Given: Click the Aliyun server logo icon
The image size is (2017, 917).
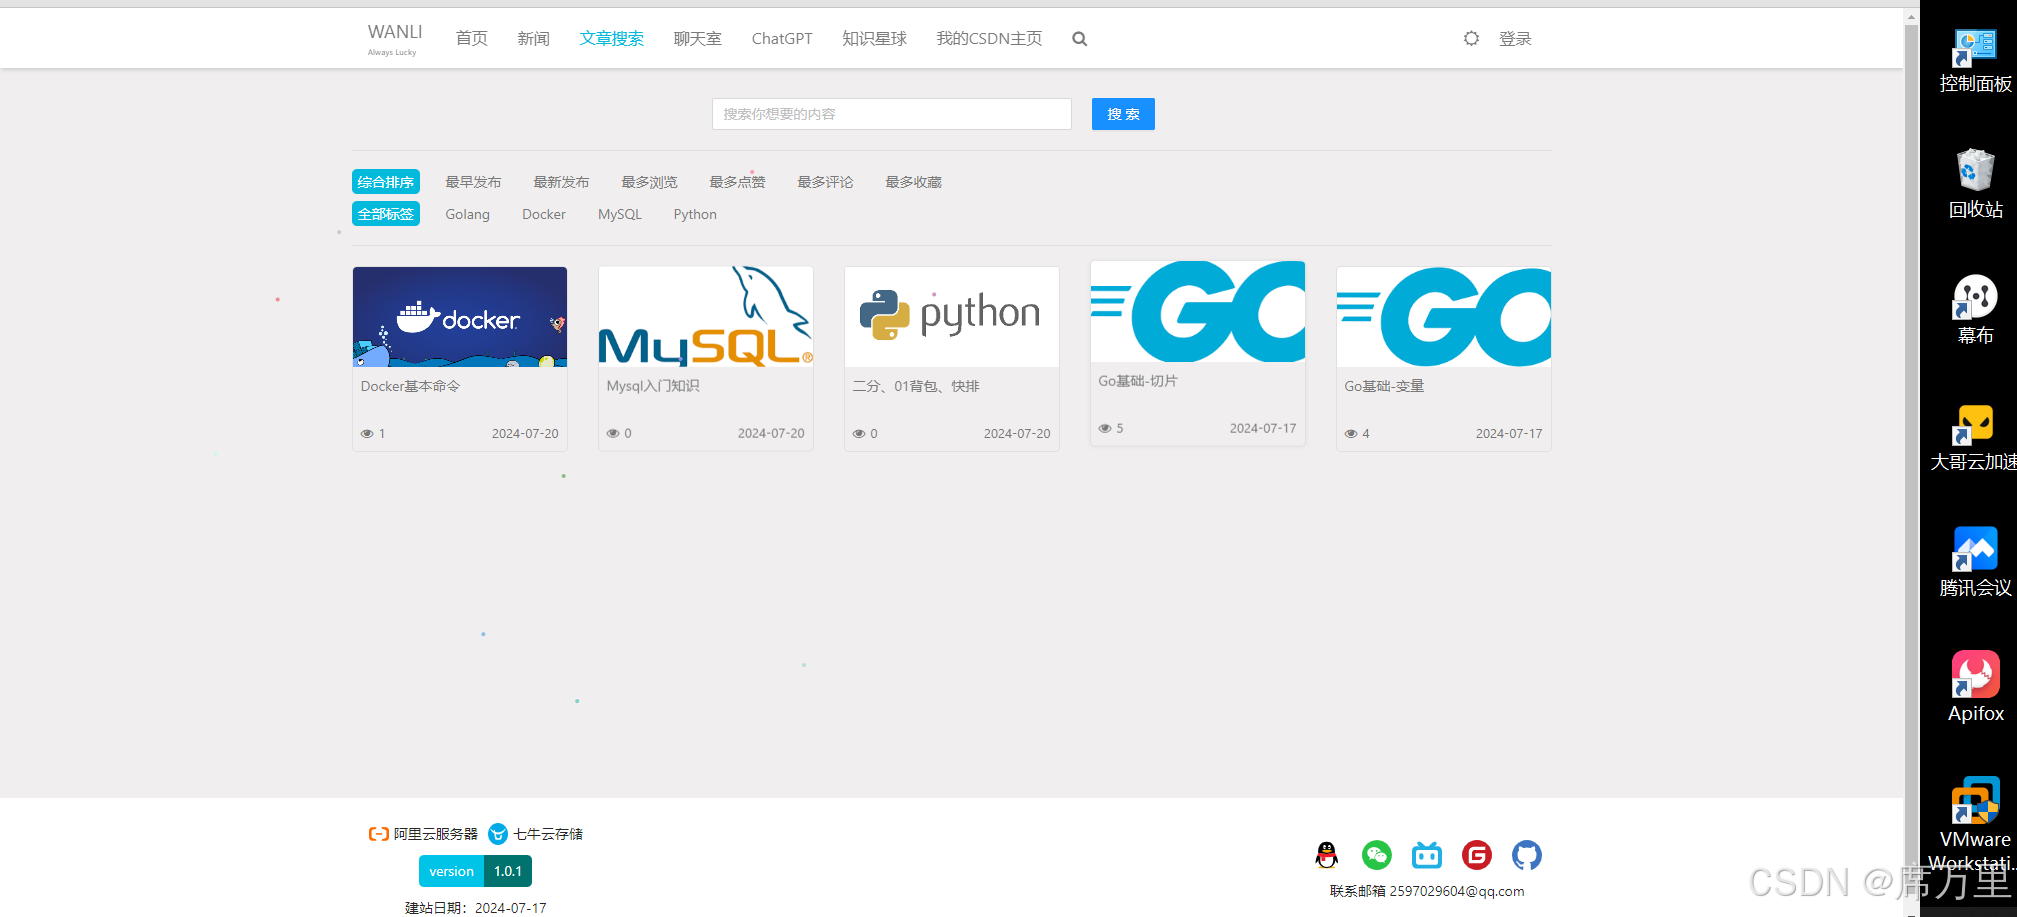Looking at the screenshot, I should (379, 834).
